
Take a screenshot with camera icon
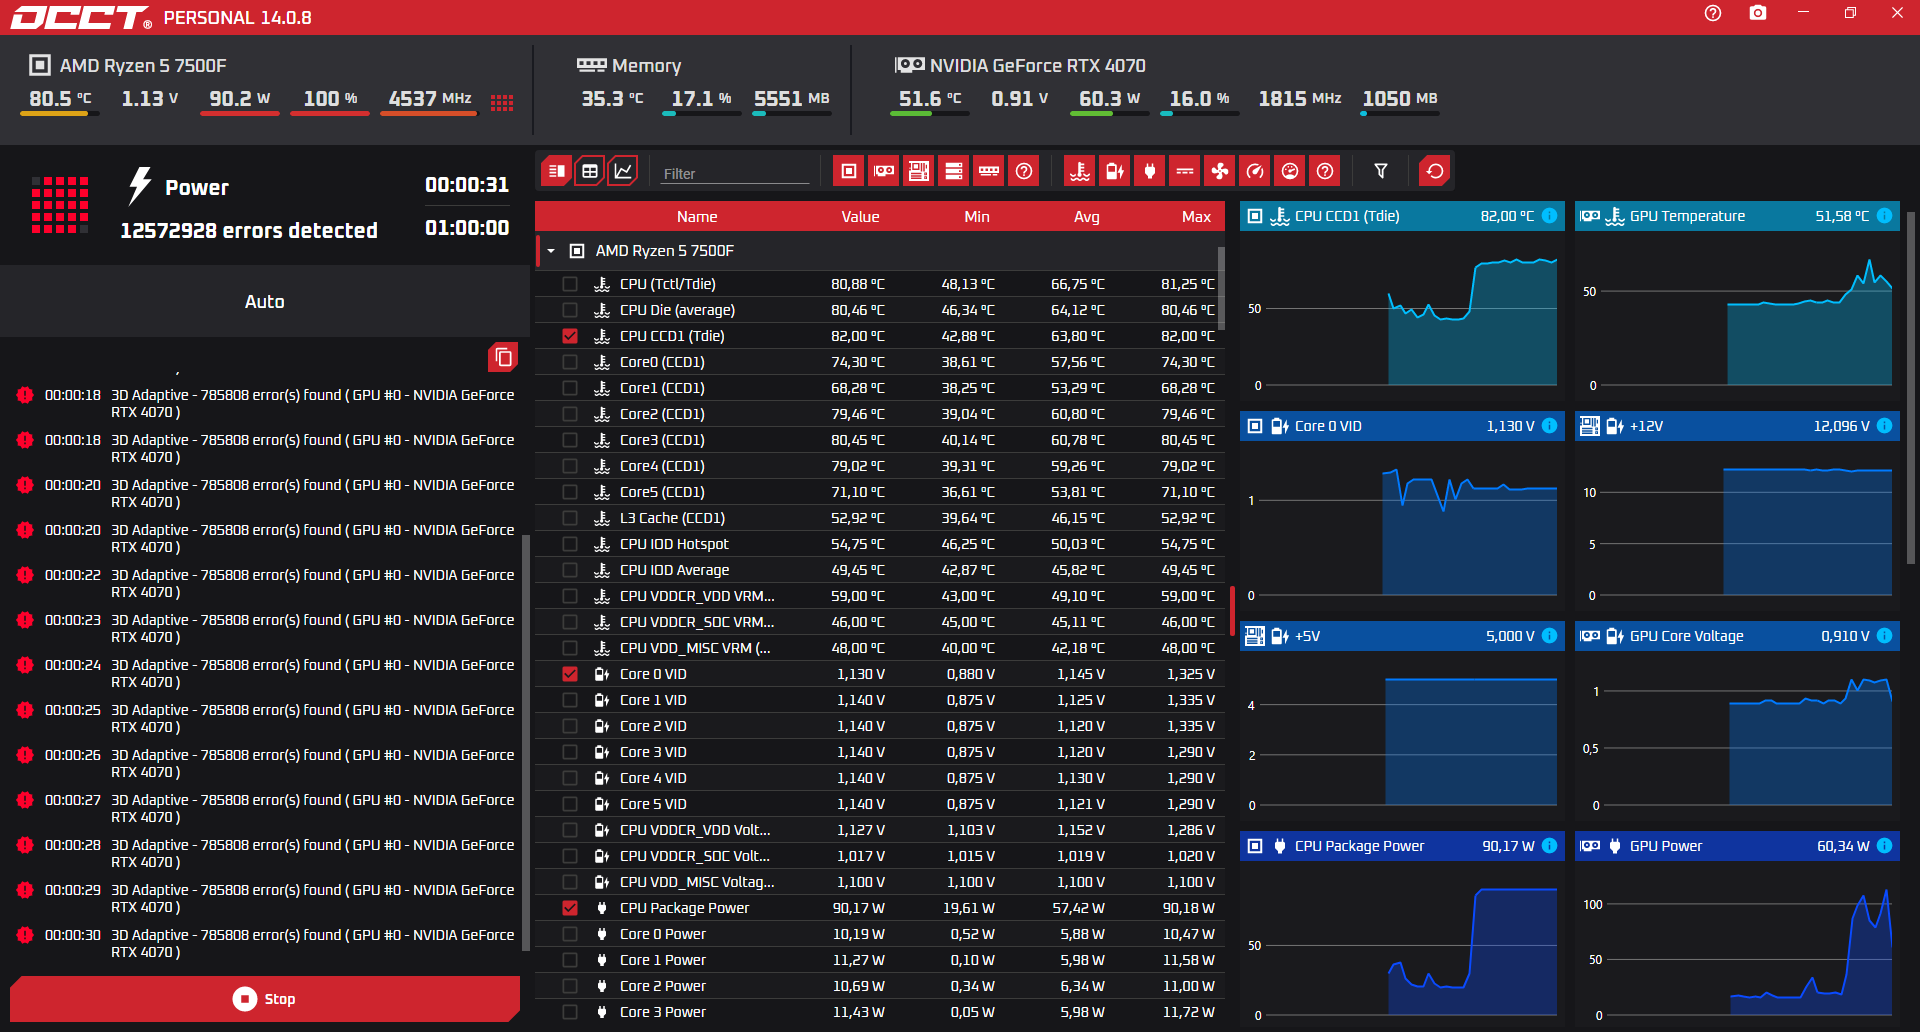[x=1758, y=13]
